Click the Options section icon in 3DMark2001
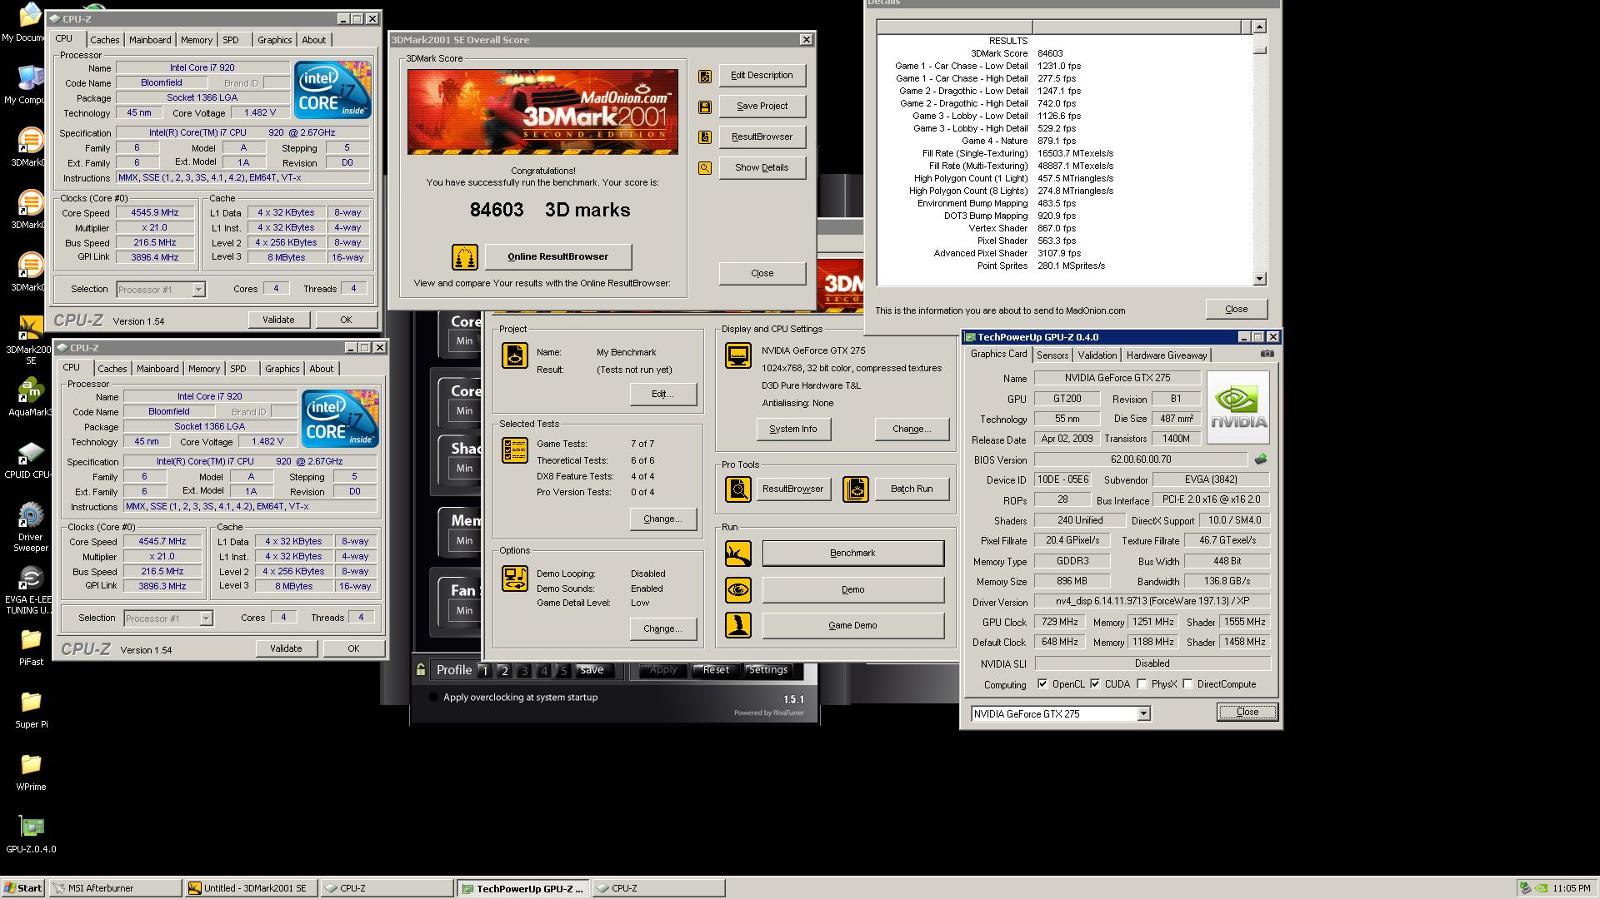This screenshot has width=1600, height=899. [515, 578]
